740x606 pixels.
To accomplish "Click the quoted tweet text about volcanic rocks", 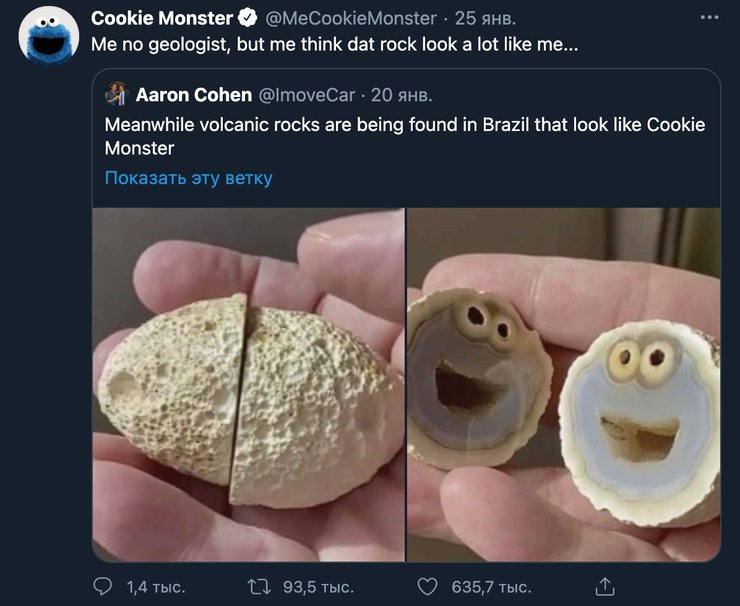I will (405, 136).
